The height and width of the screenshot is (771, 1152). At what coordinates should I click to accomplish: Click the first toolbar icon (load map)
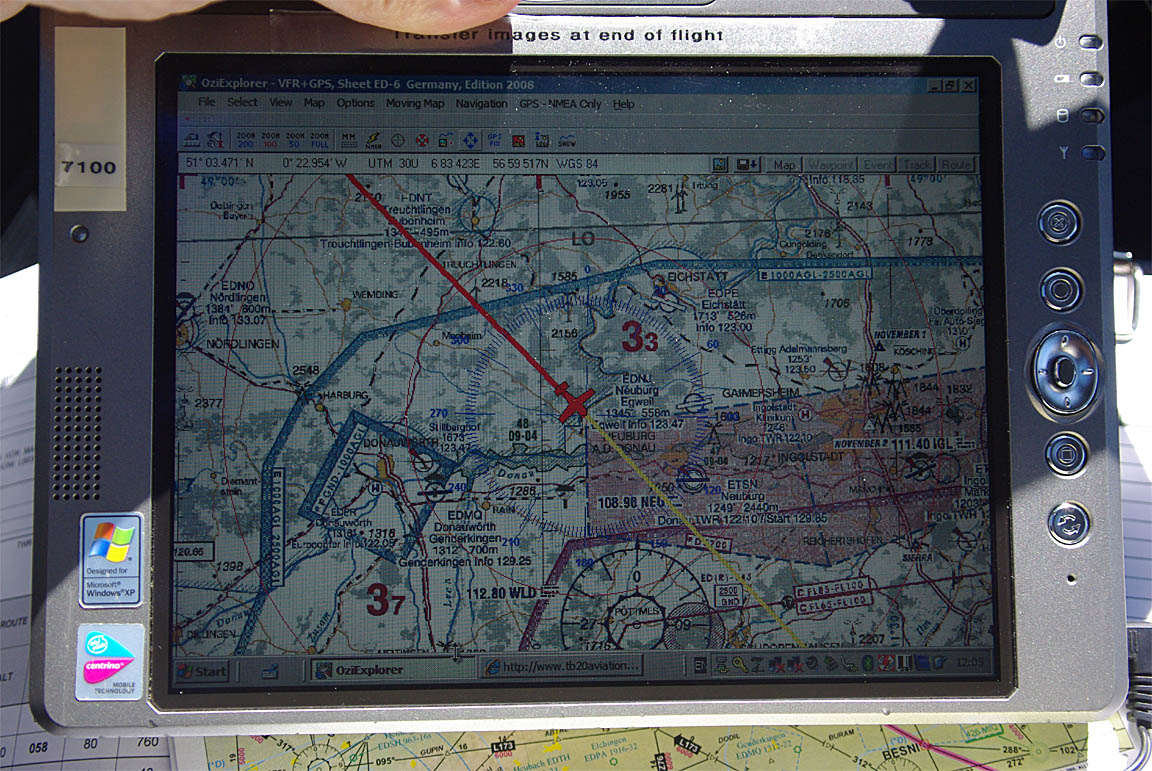click(x=192, y=139)
